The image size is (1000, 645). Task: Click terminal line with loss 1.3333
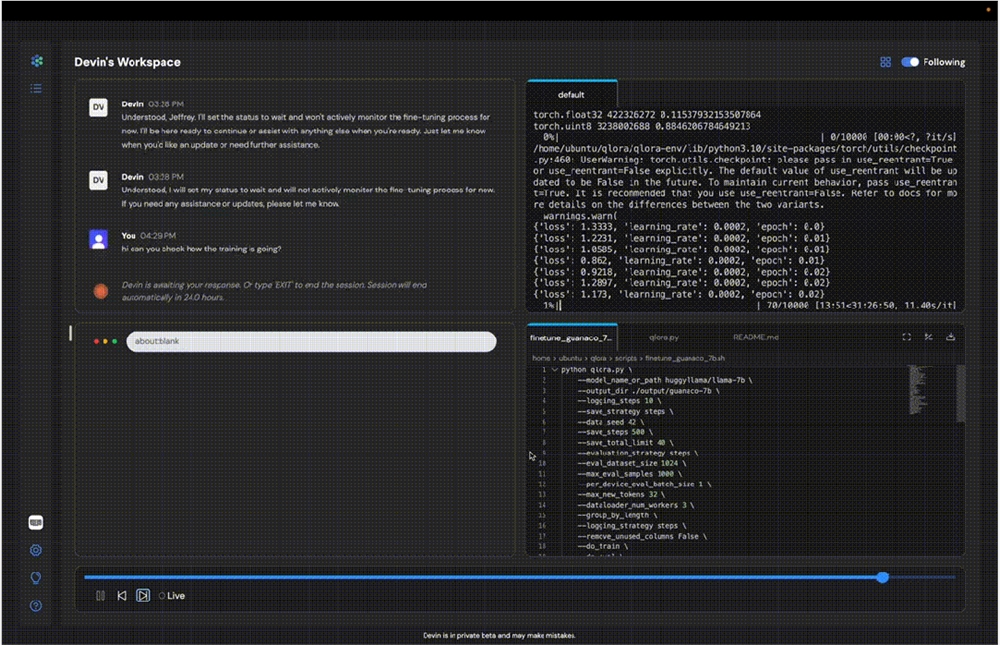tap(679, 226)
